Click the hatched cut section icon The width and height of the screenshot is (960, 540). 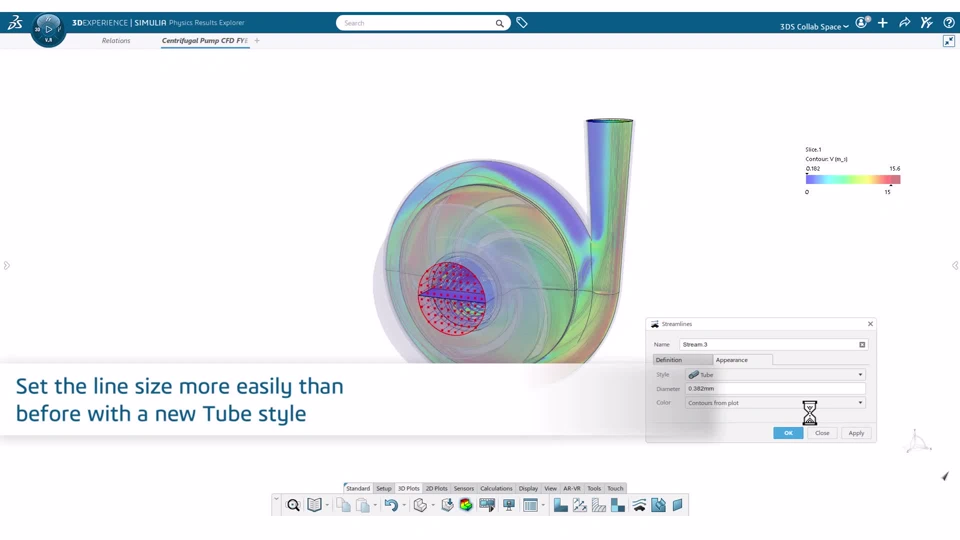point(599,505)
